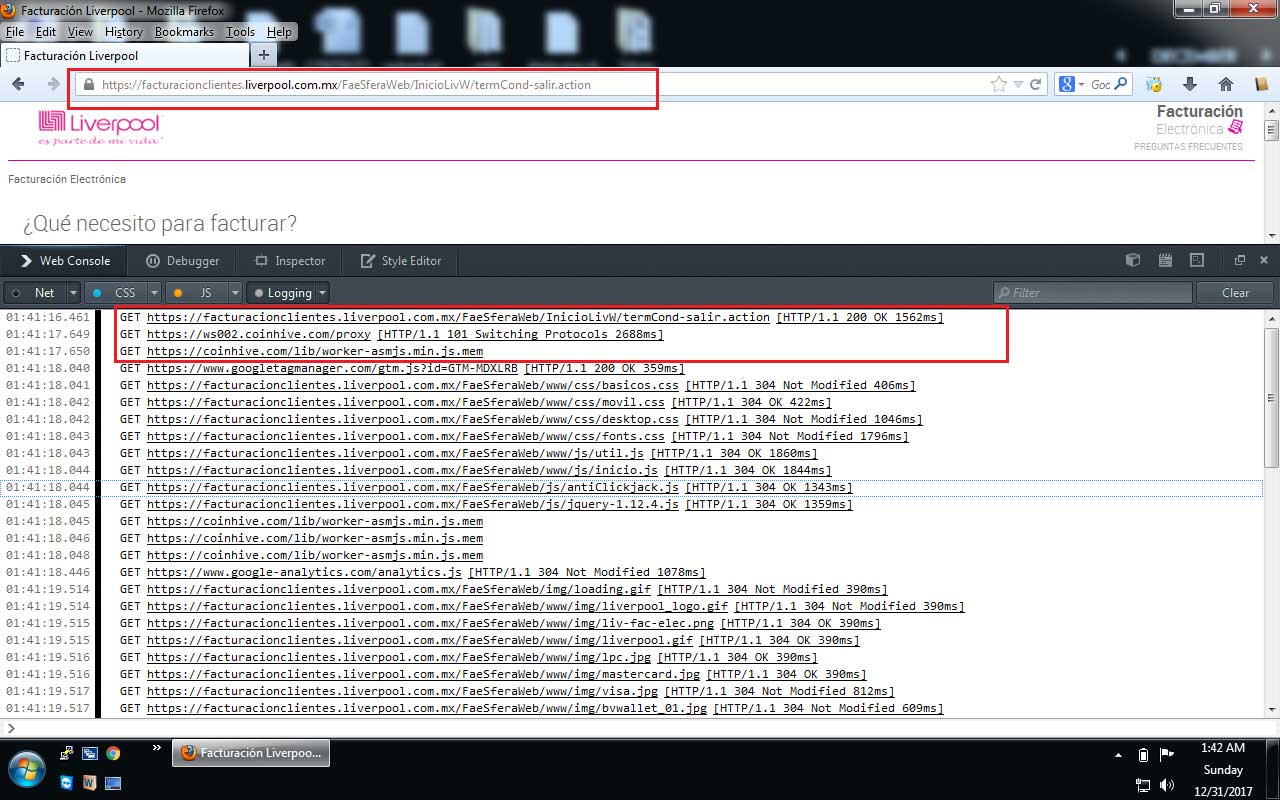Click the battery icon in the system tray

coord(1143,754)
